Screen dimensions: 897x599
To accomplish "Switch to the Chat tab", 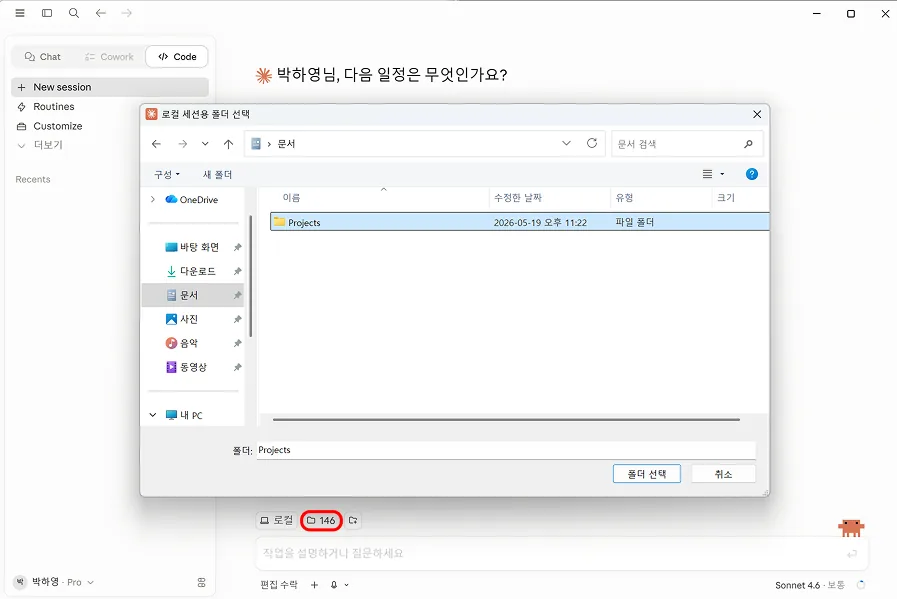I will [43, 57].
